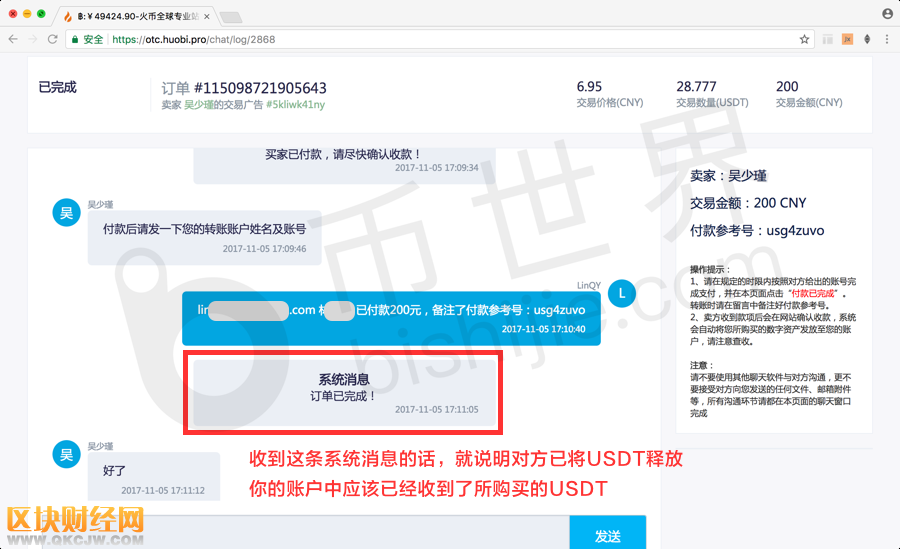Click 交易金额：200 CNY in side panel
The height and width of the screenshot is (549, 900).
tap(748, 203)
